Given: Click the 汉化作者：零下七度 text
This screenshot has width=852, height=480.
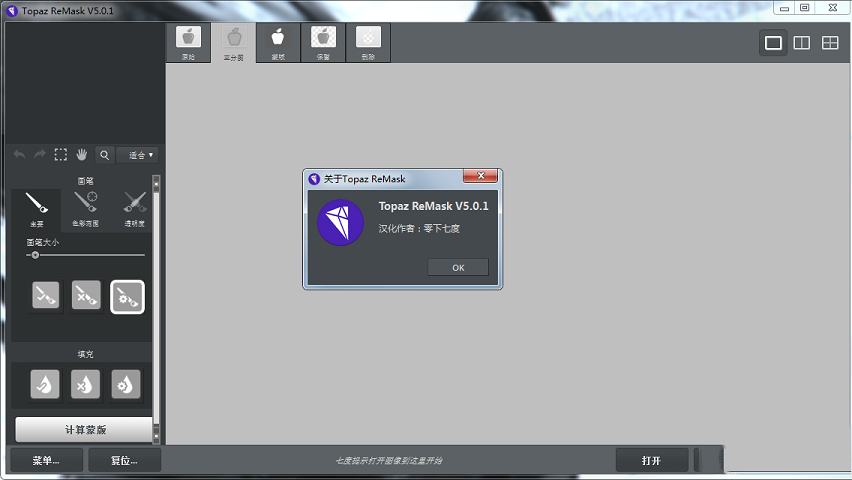Looking at the screenshot, I should (419, 229).
